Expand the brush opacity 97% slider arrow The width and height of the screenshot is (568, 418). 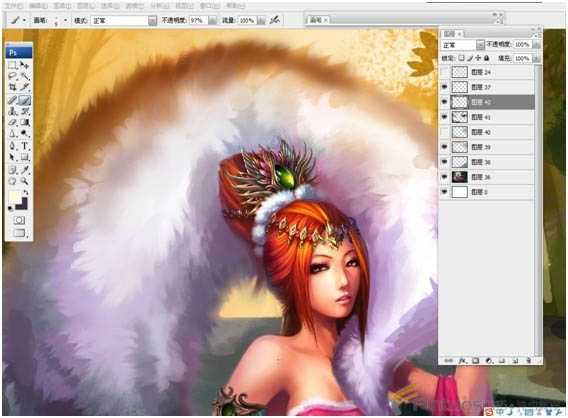click(x=213, y=21)
